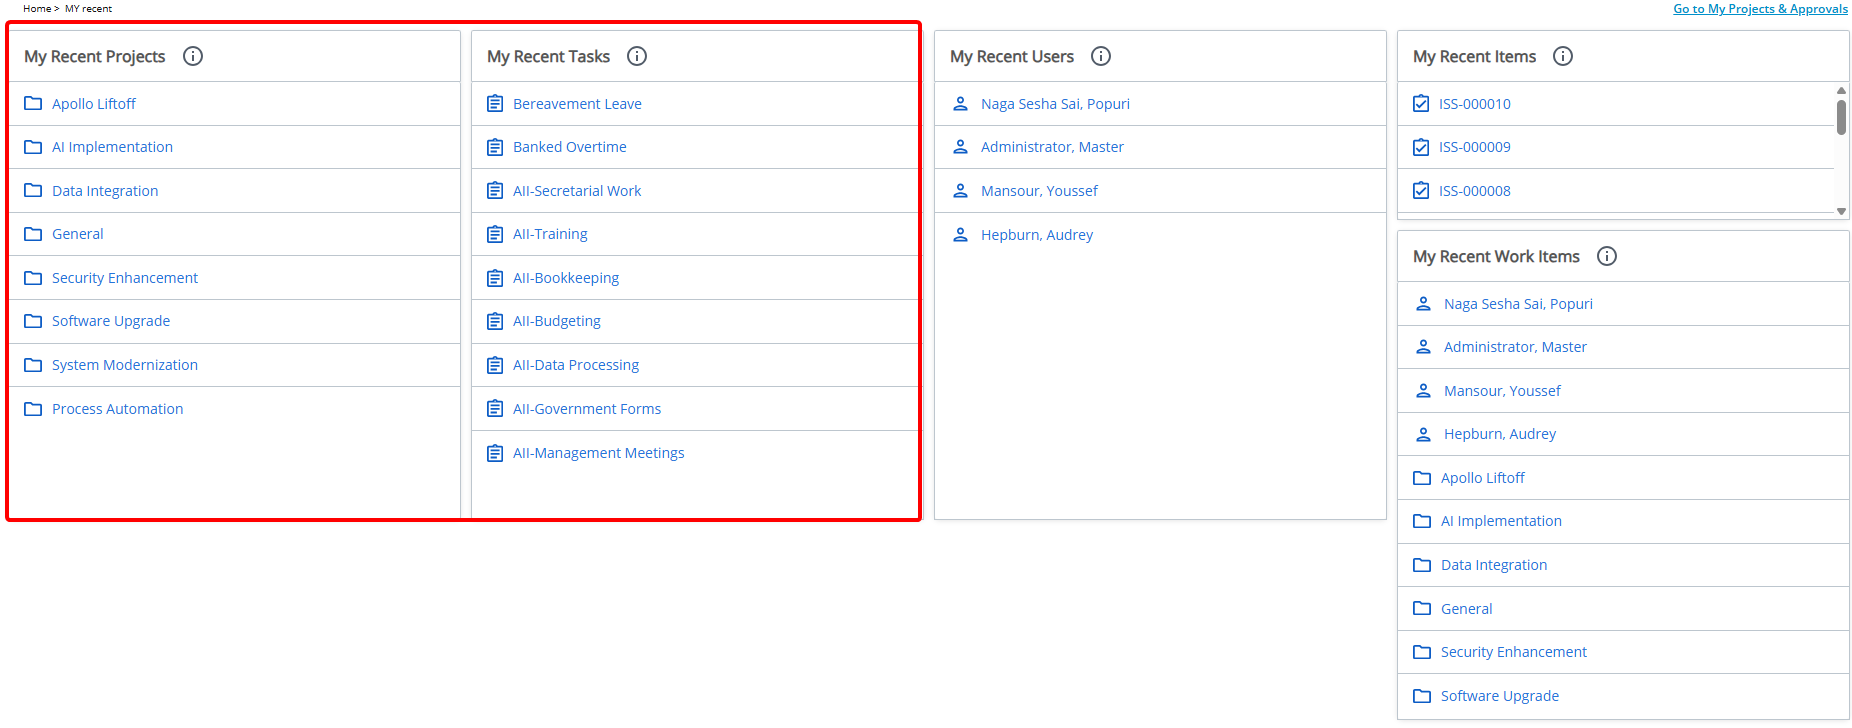Open Go to My Projects & Approvals link
The height and width of the screenshot is (728, 1852).
click(x=1760, y=9)
